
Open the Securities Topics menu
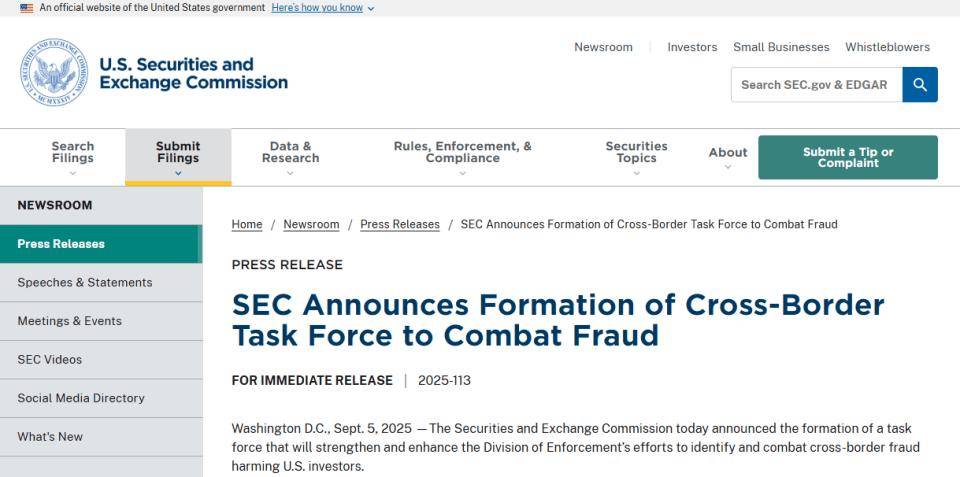point(636,157)
